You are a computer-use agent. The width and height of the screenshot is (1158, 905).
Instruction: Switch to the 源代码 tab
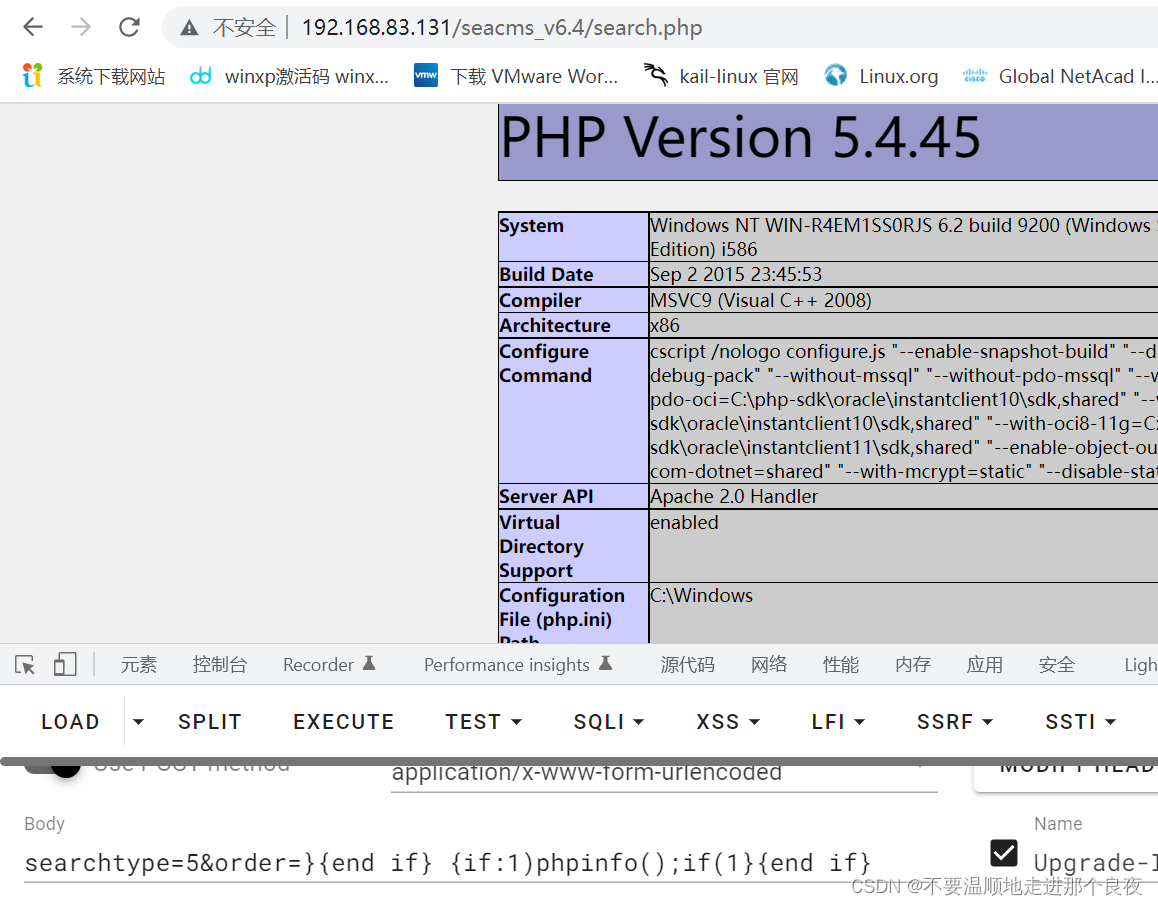coord(688,664)
